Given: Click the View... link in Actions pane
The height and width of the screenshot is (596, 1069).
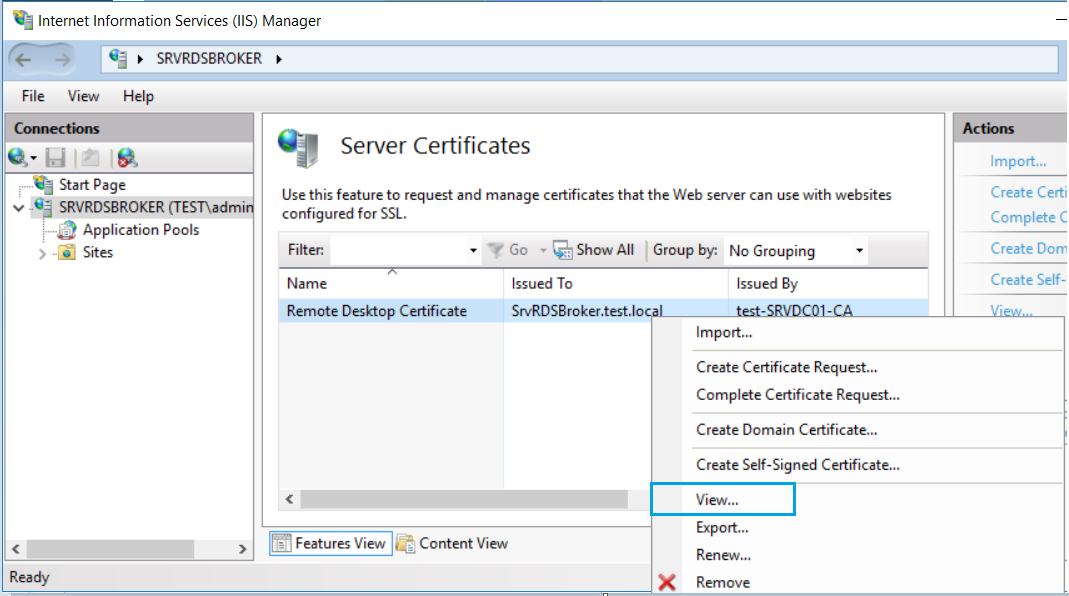Looking at the screenshot, I should pos(1011,310).
